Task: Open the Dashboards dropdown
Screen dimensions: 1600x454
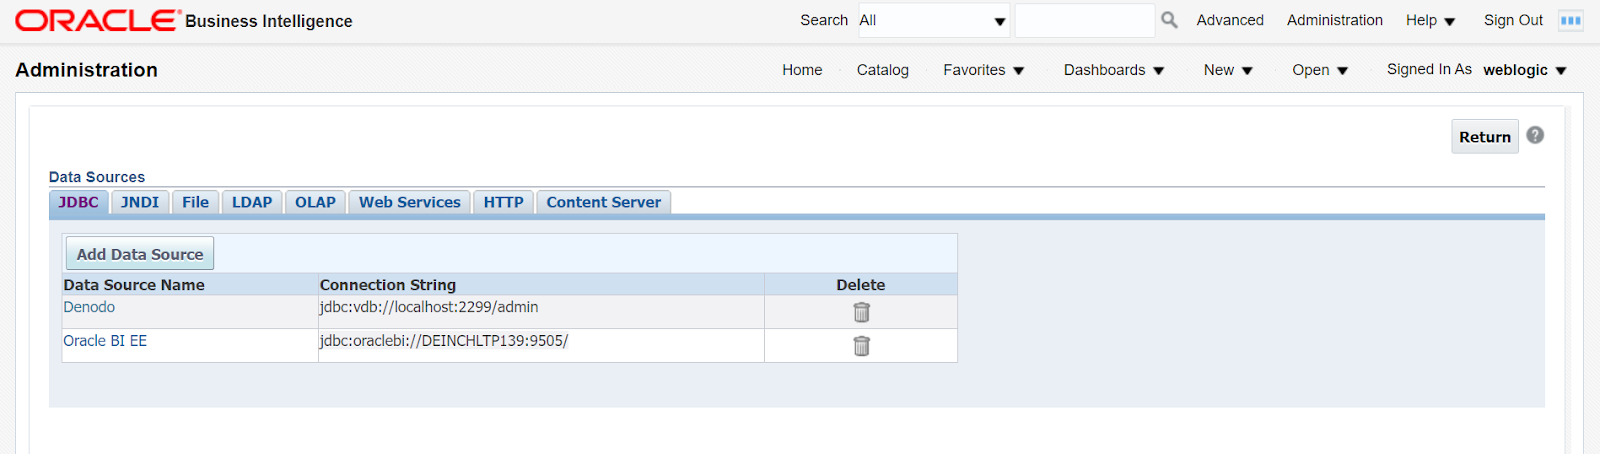Action: point(1114,70)
